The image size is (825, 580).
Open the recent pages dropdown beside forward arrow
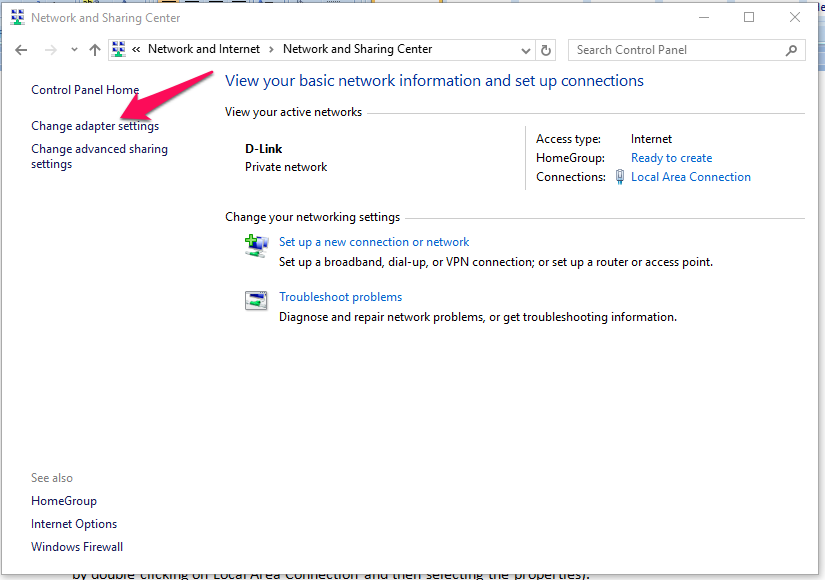pos(73,49)
